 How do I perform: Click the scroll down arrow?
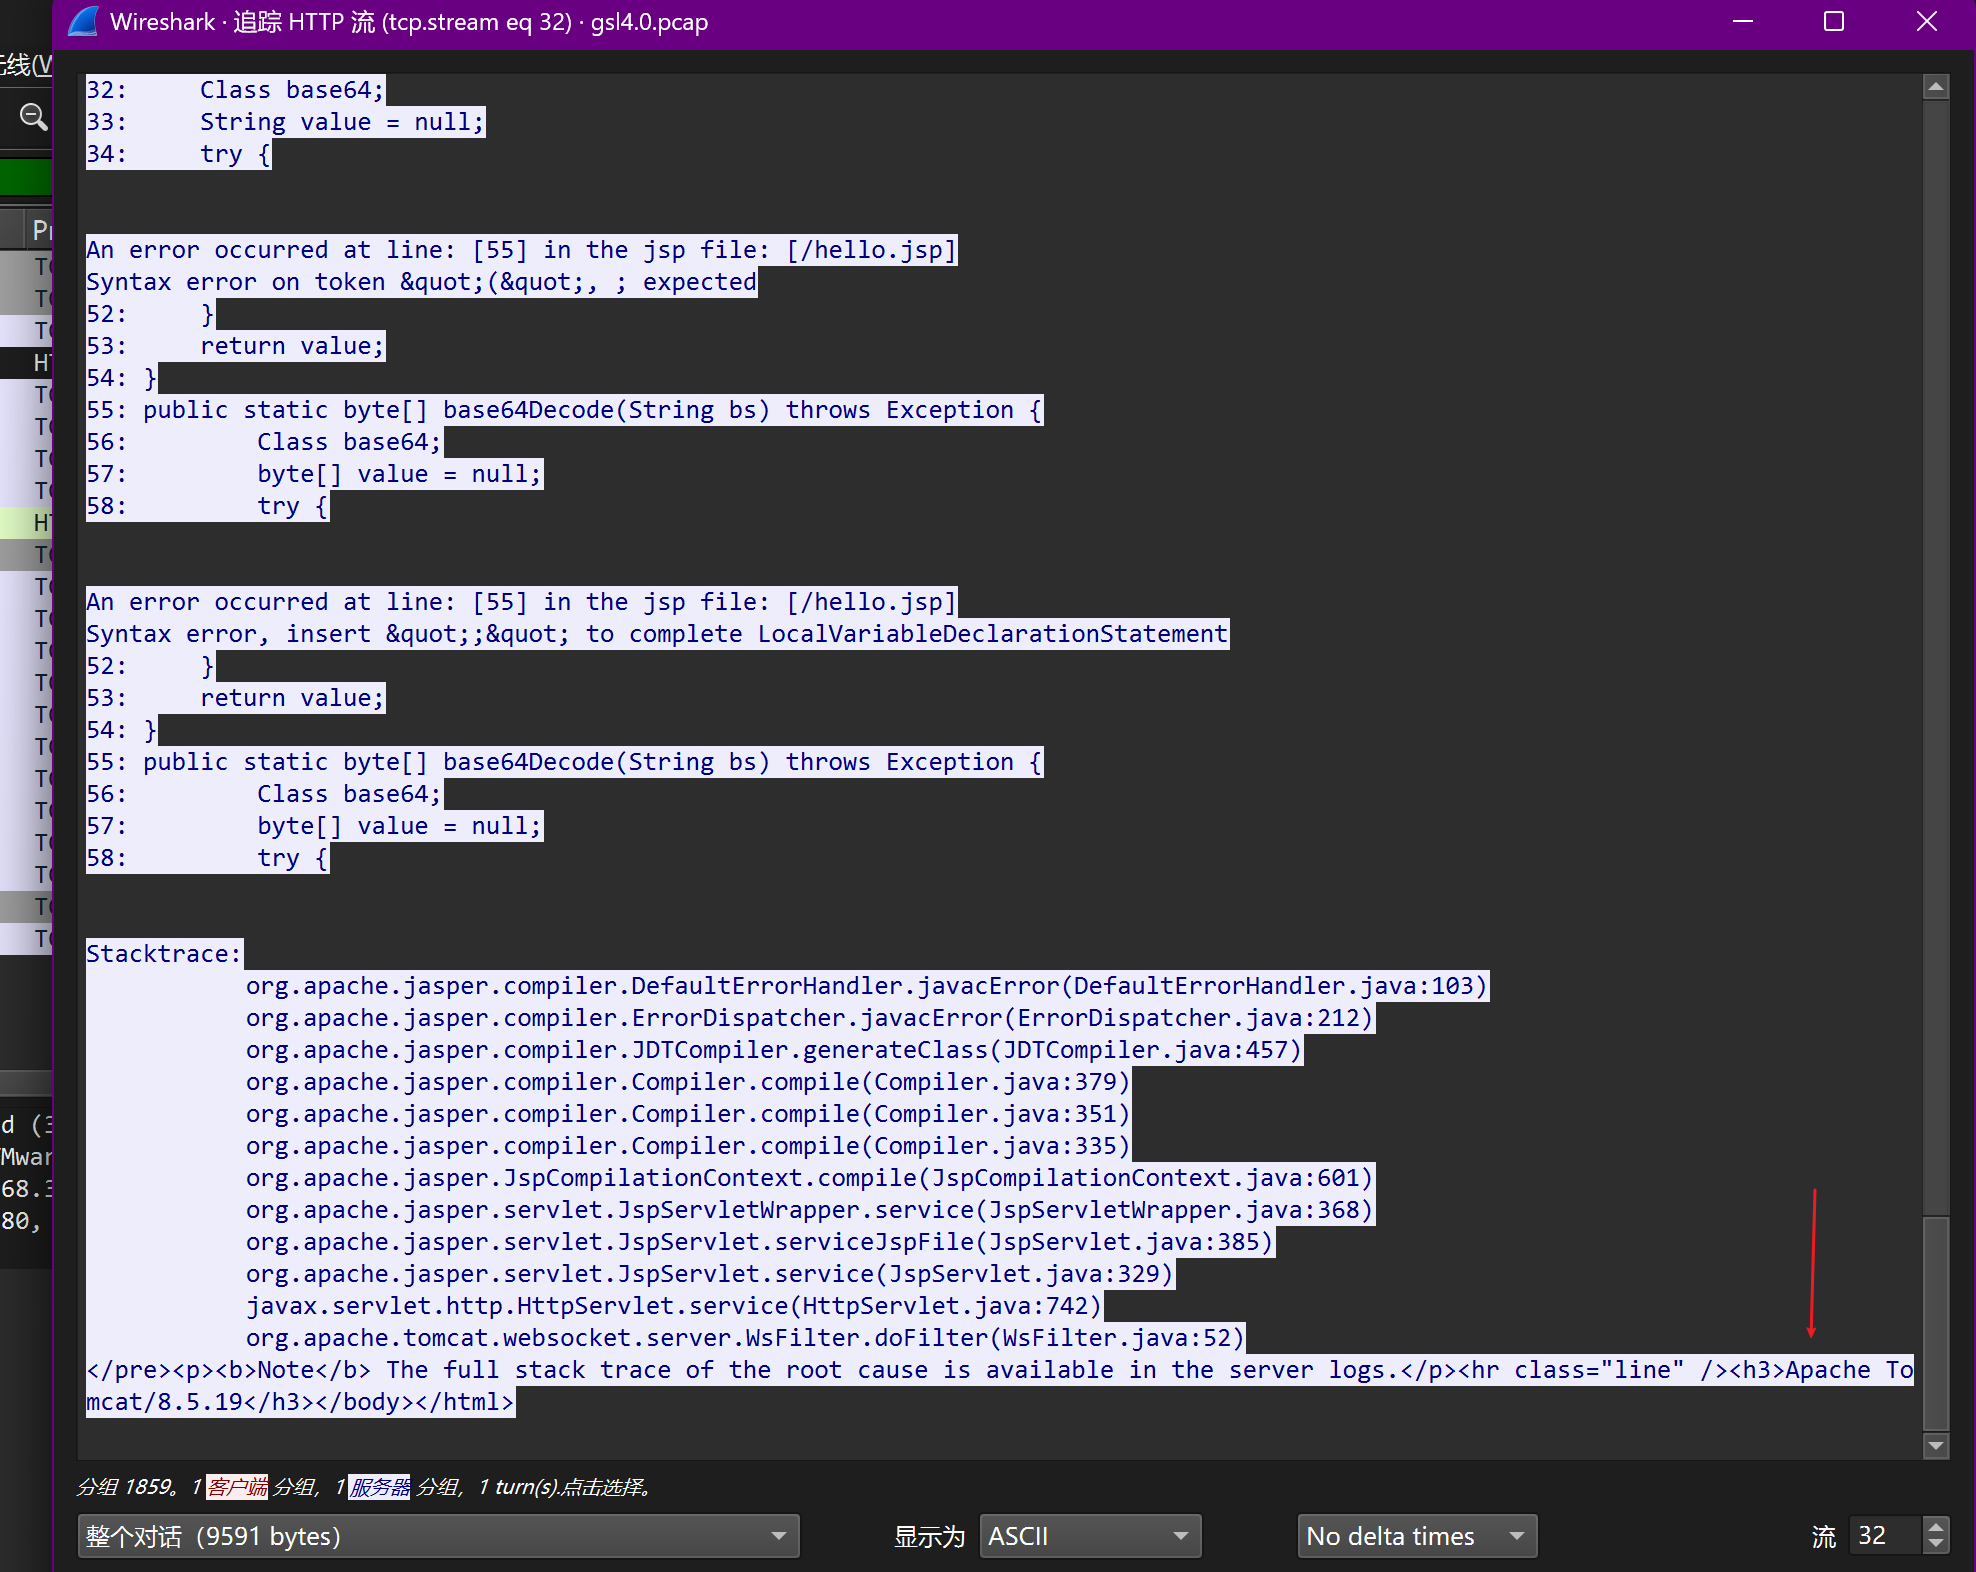click(x=1936, y=1445)
